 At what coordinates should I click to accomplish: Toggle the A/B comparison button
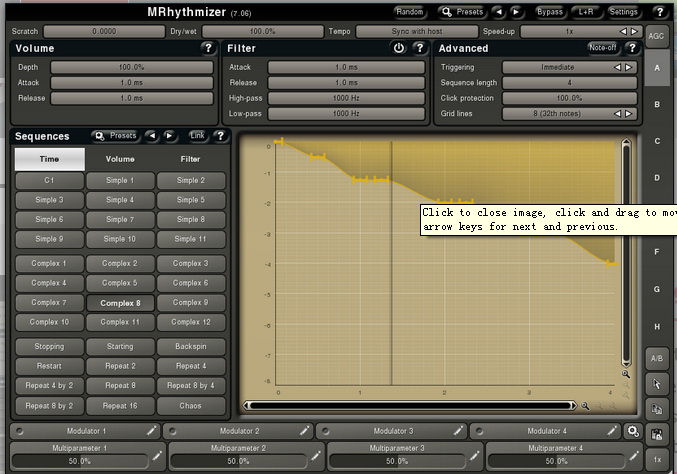[657, 358]
